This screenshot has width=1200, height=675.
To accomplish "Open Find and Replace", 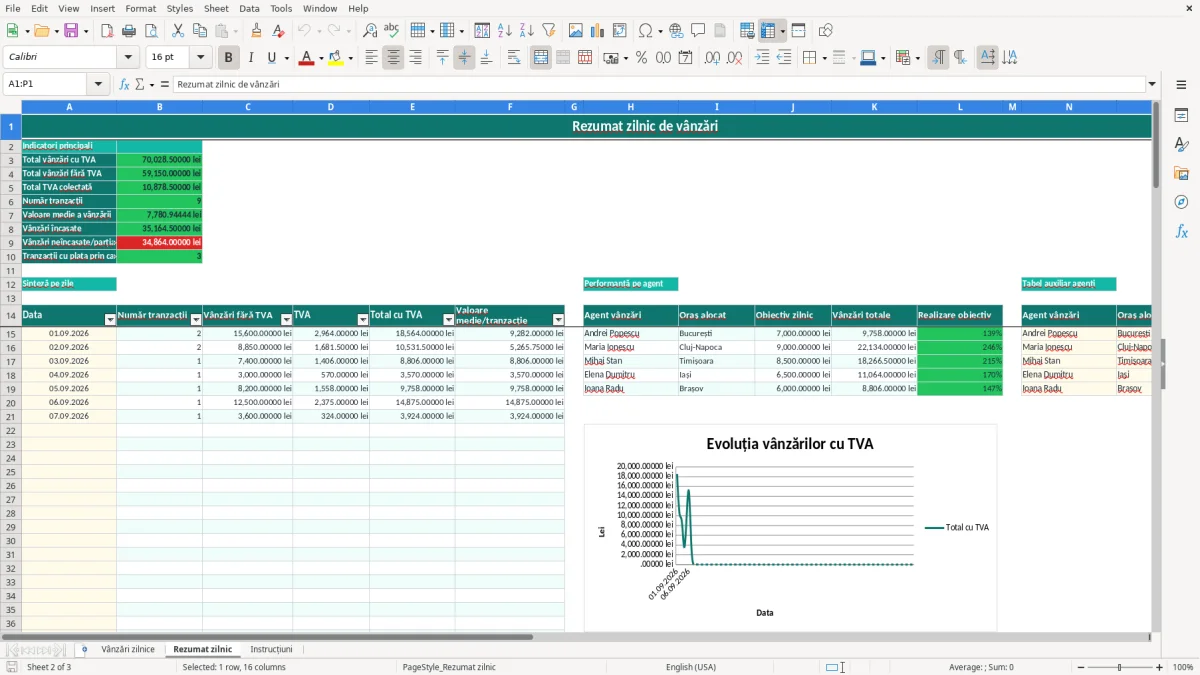I will 370,31.
